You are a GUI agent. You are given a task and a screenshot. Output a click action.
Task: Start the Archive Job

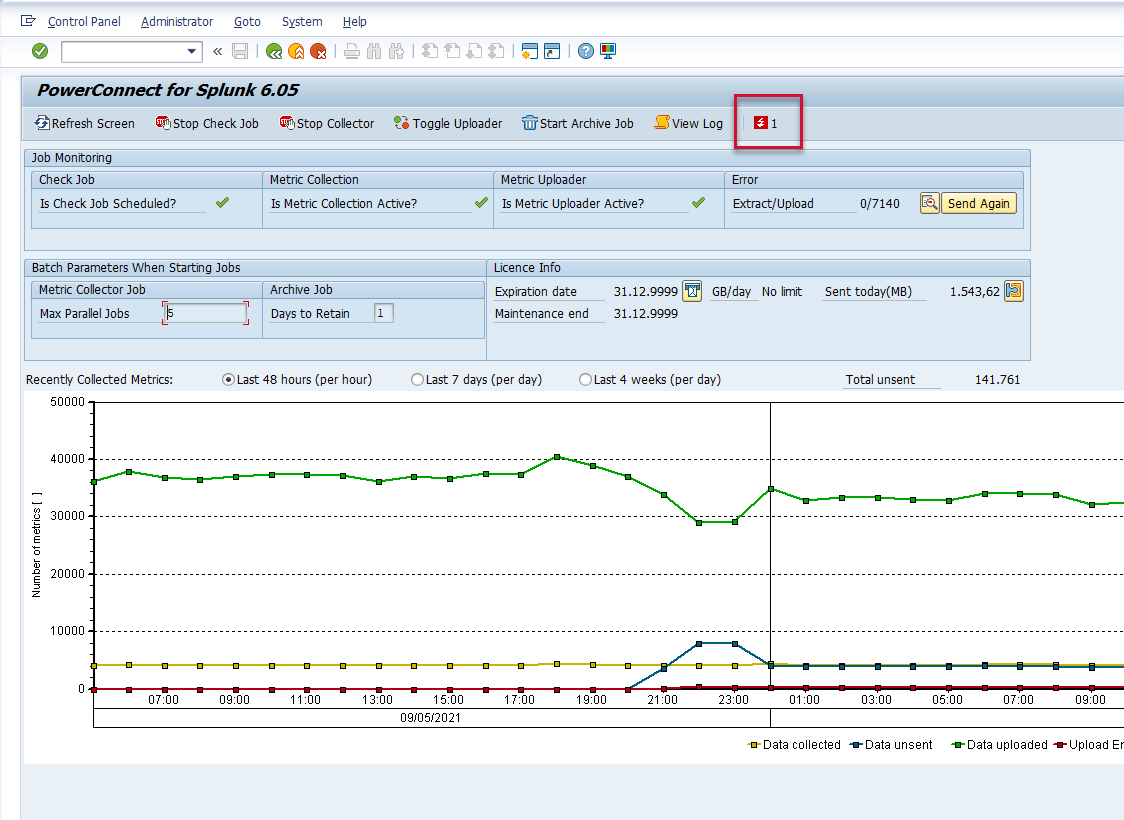pyautogui.click(x=577, y=123)
